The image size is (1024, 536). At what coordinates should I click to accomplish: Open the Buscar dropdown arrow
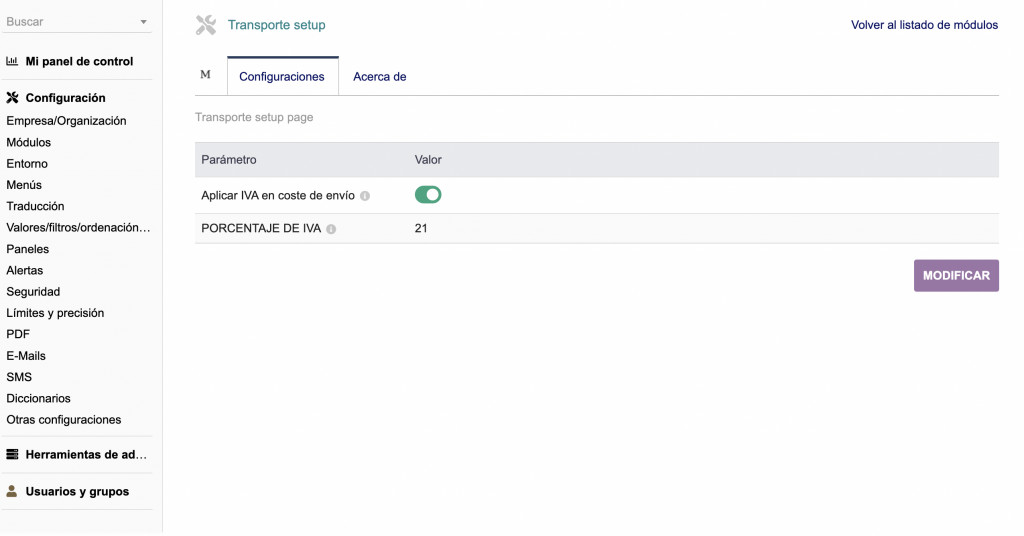click(x=144, y=22)
